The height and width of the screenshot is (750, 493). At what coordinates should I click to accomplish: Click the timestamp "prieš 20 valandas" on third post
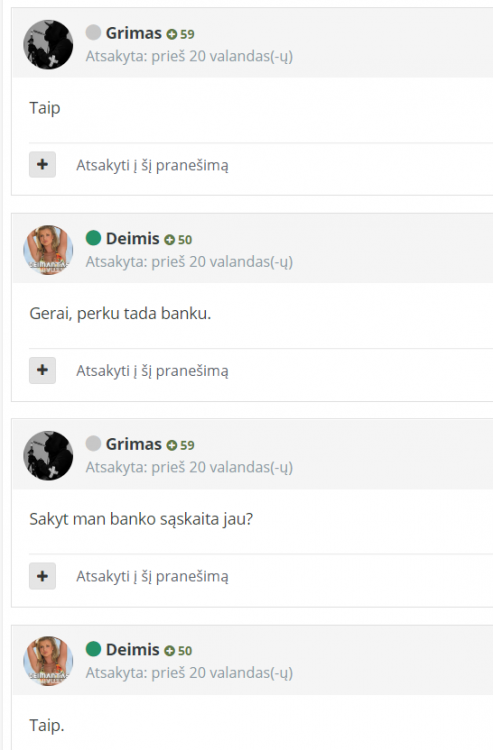222,467
